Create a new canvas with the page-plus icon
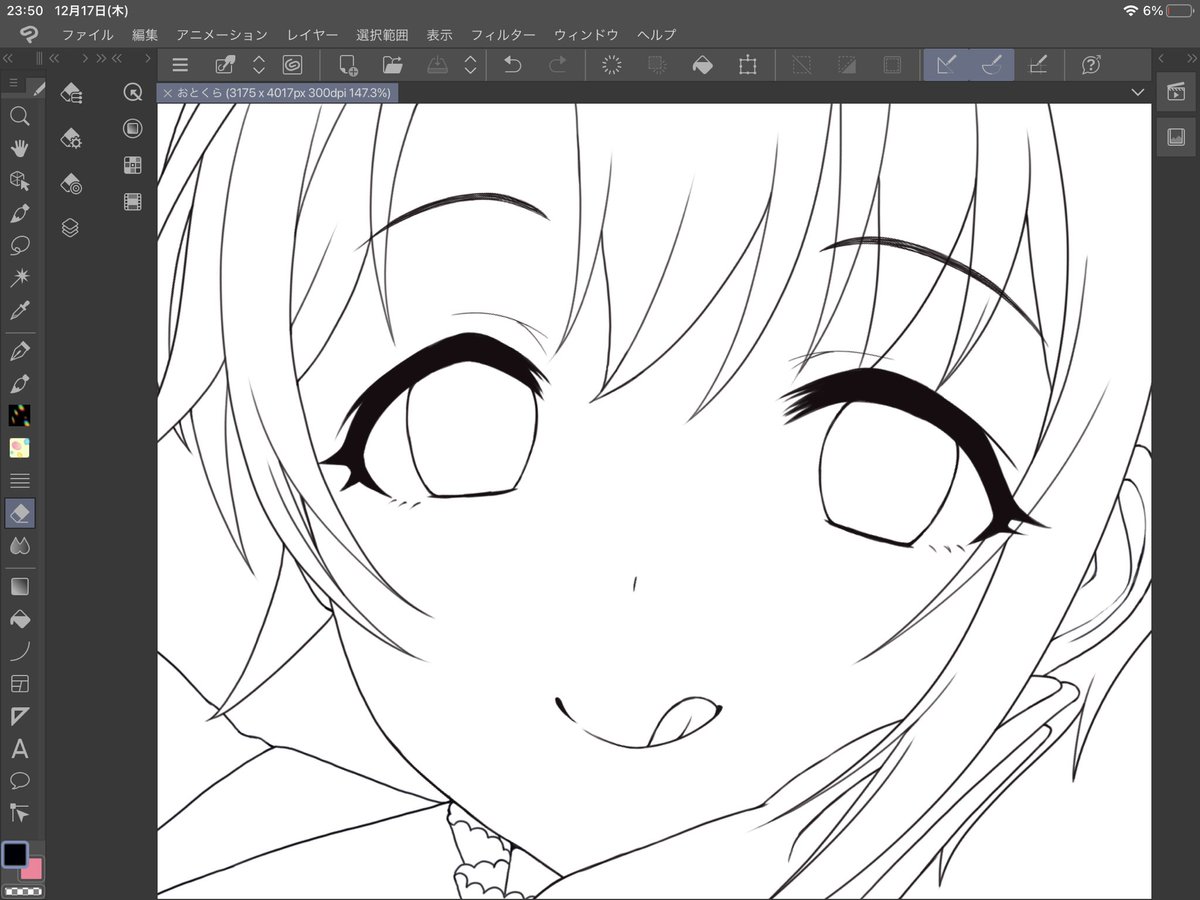Screen dimensions: 1200x900 (x=348, y=66)
